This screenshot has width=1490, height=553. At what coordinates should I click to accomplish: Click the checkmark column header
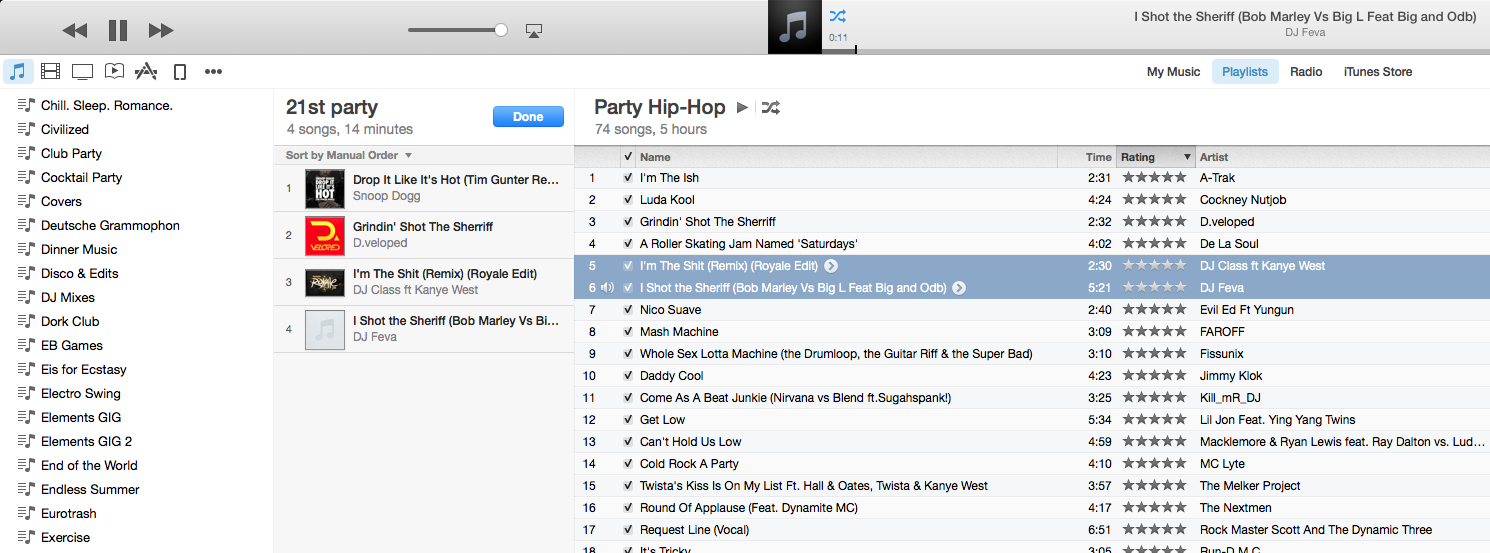click(x=627, y=157)
